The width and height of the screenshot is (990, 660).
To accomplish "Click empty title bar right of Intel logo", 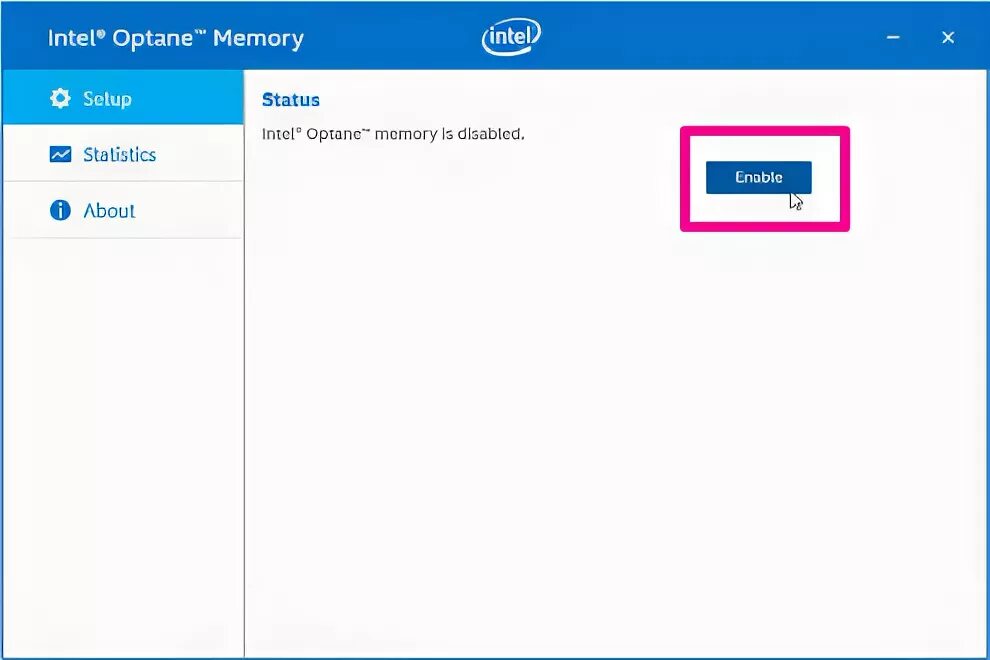I will tap(700, 38).
